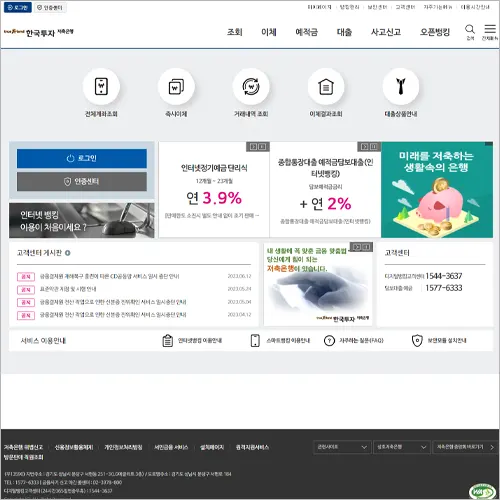Open the 이체 main menu

coord(269,32)
